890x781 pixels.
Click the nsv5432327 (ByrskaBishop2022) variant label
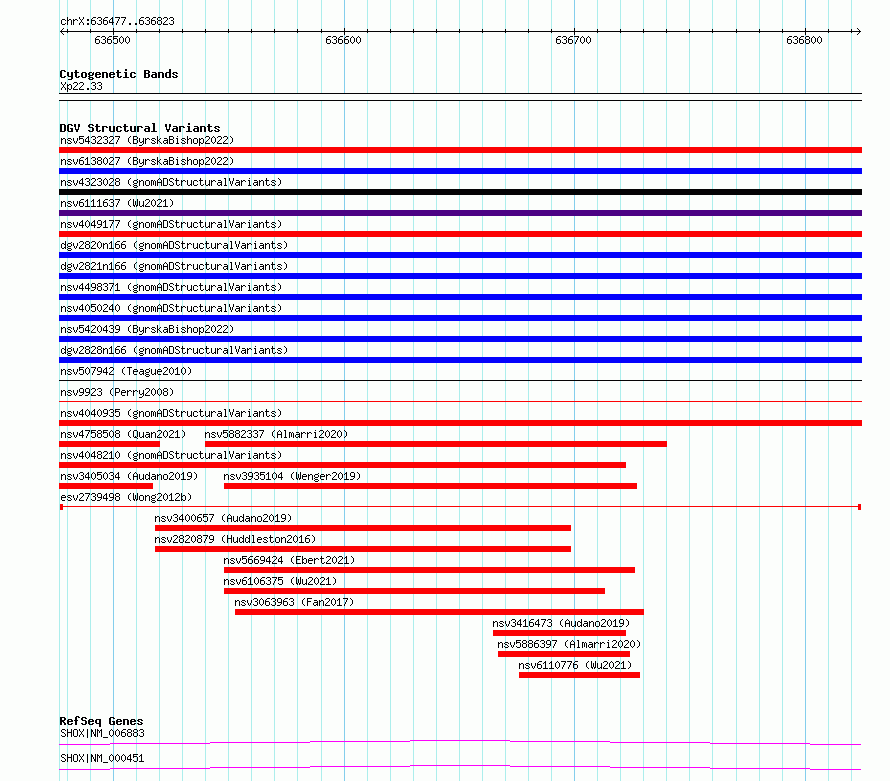point(147,140)
